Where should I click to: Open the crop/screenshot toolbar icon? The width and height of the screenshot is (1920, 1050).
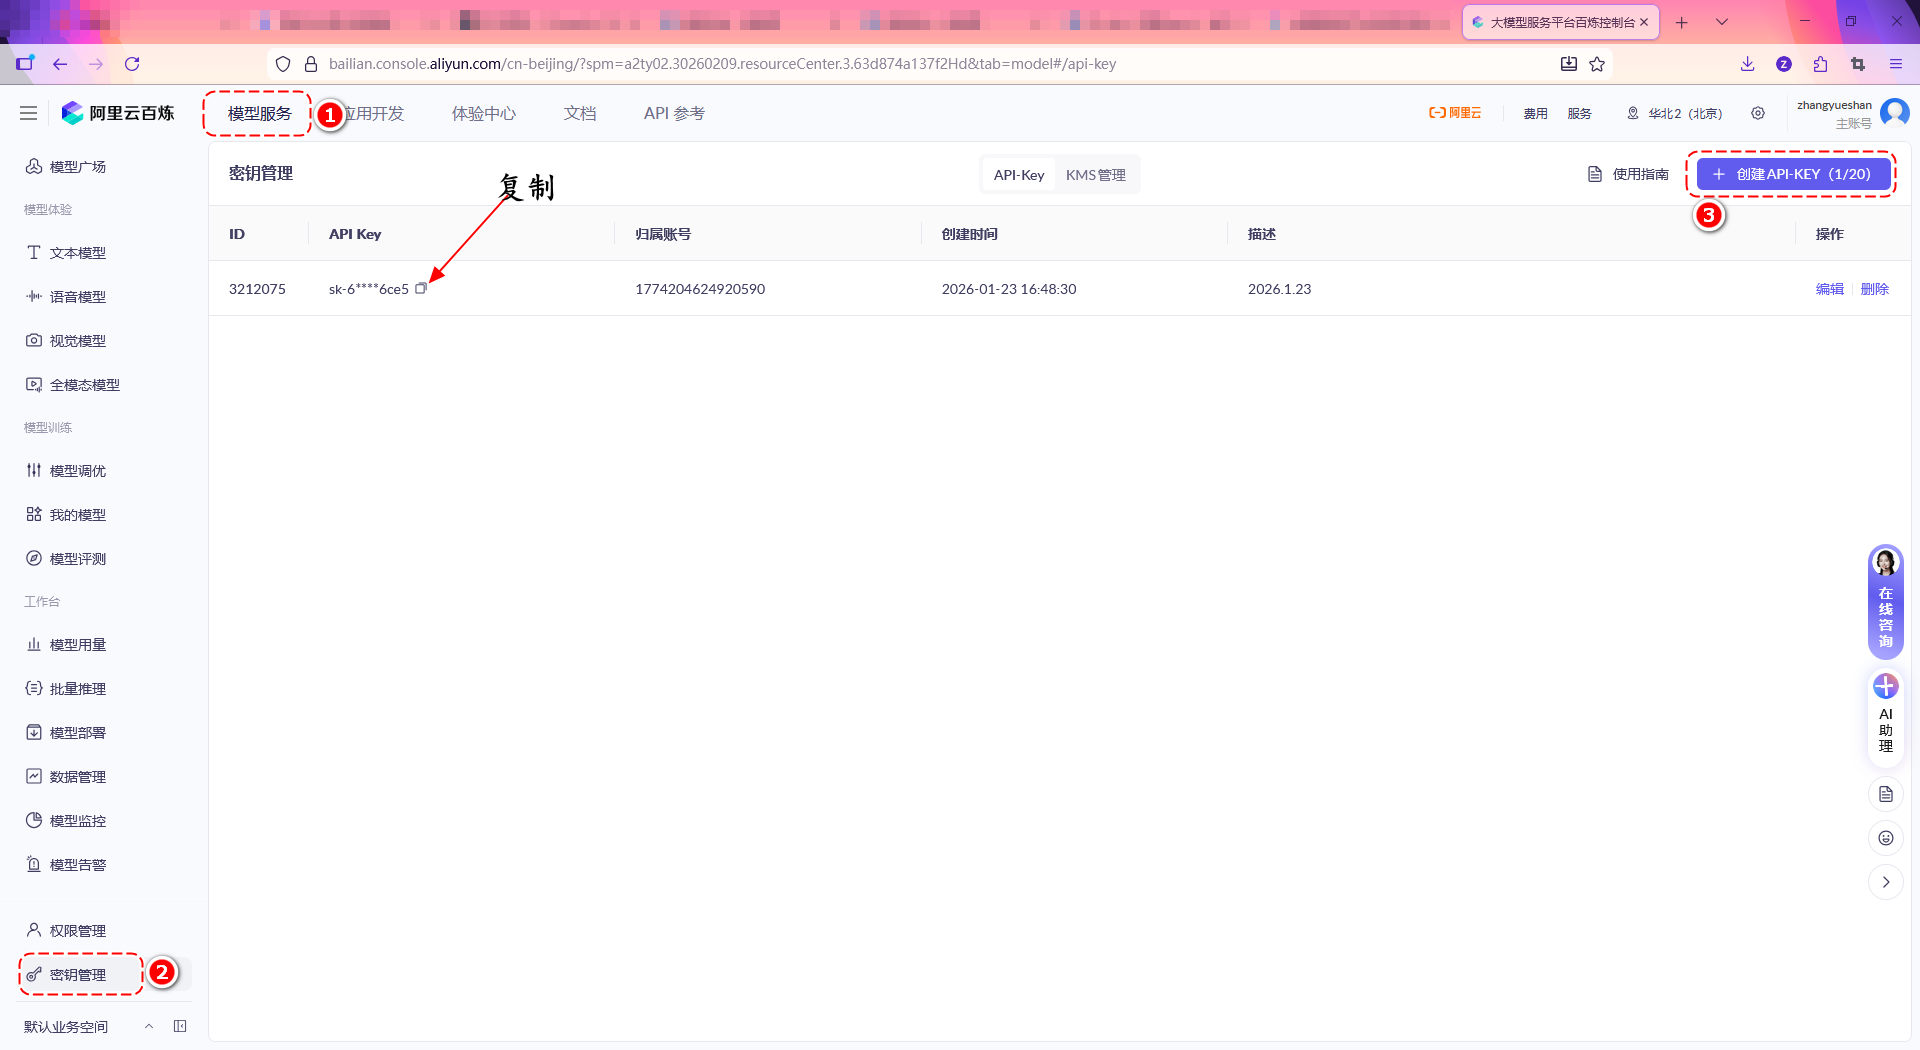[x=1858, y=64]
